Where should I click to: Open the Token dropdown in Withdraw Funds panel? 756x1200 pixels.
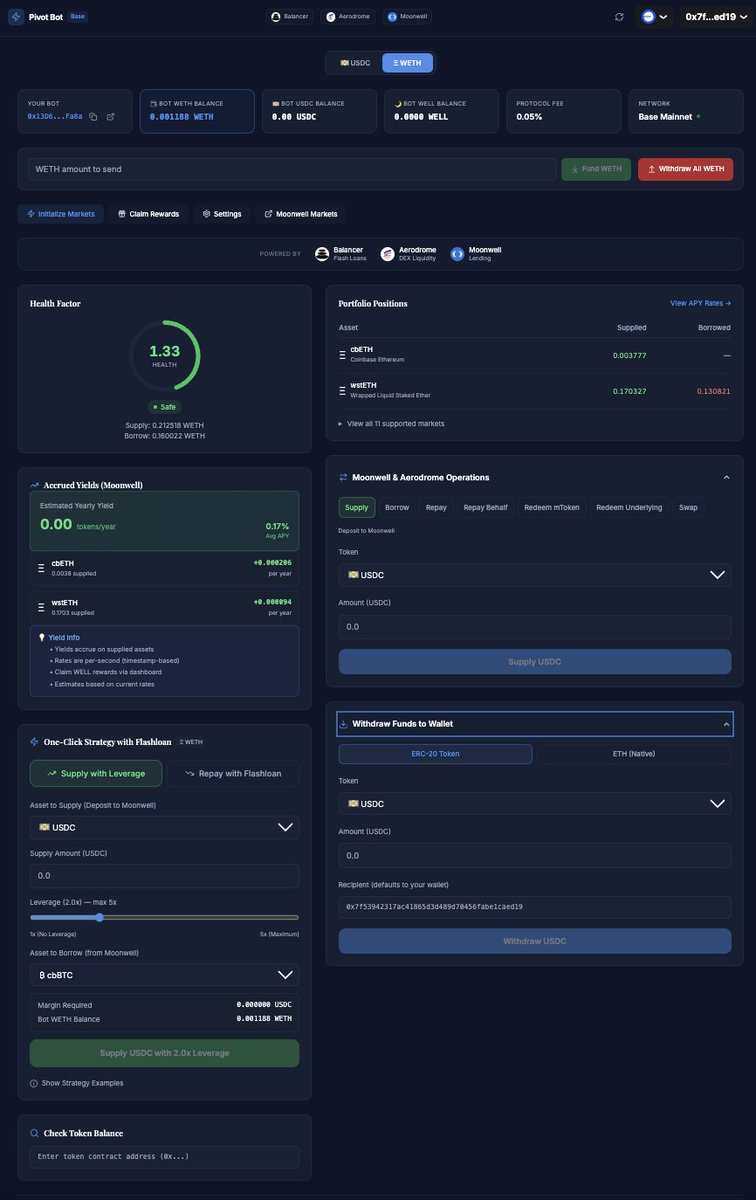[x=535, y=804]
